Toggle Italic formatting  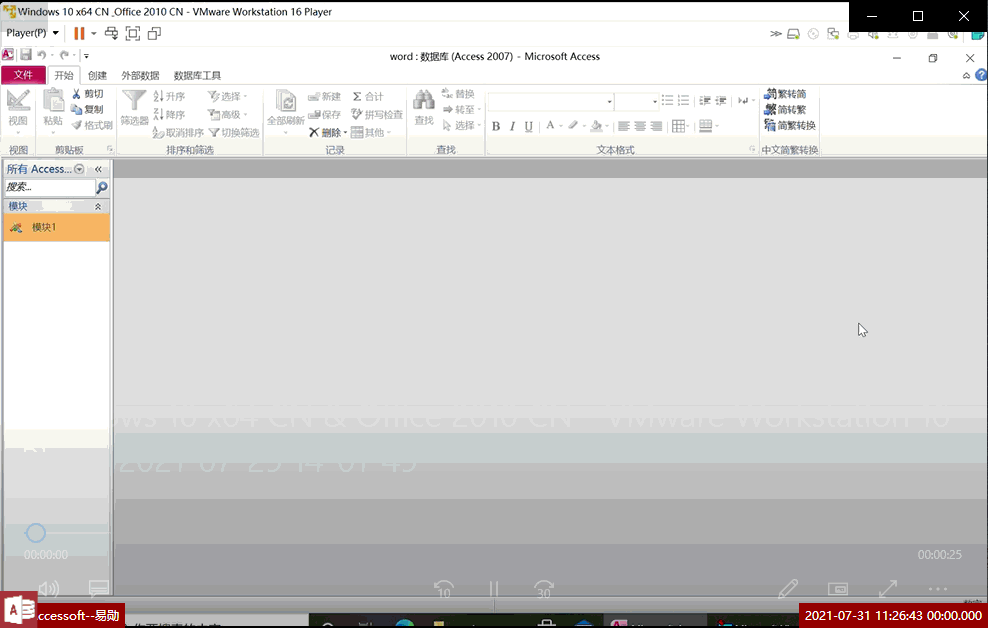[x=512, y=126]
